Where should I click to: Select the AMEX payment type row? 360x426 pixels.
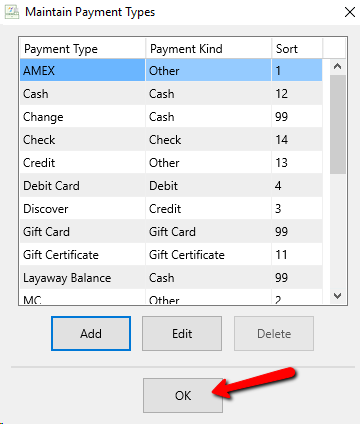(171, 70)
